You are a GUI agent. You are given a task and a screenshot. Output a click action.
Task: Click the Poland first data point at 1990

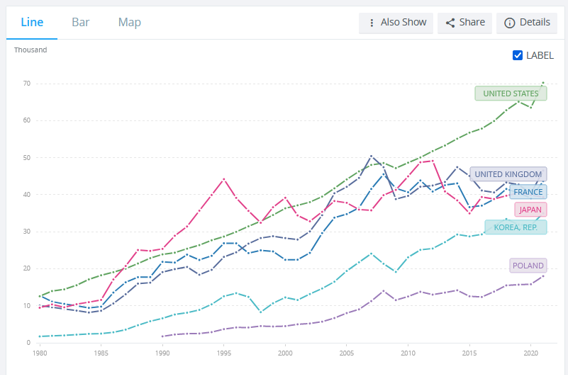pyautogui.click(x=162, y=336)
